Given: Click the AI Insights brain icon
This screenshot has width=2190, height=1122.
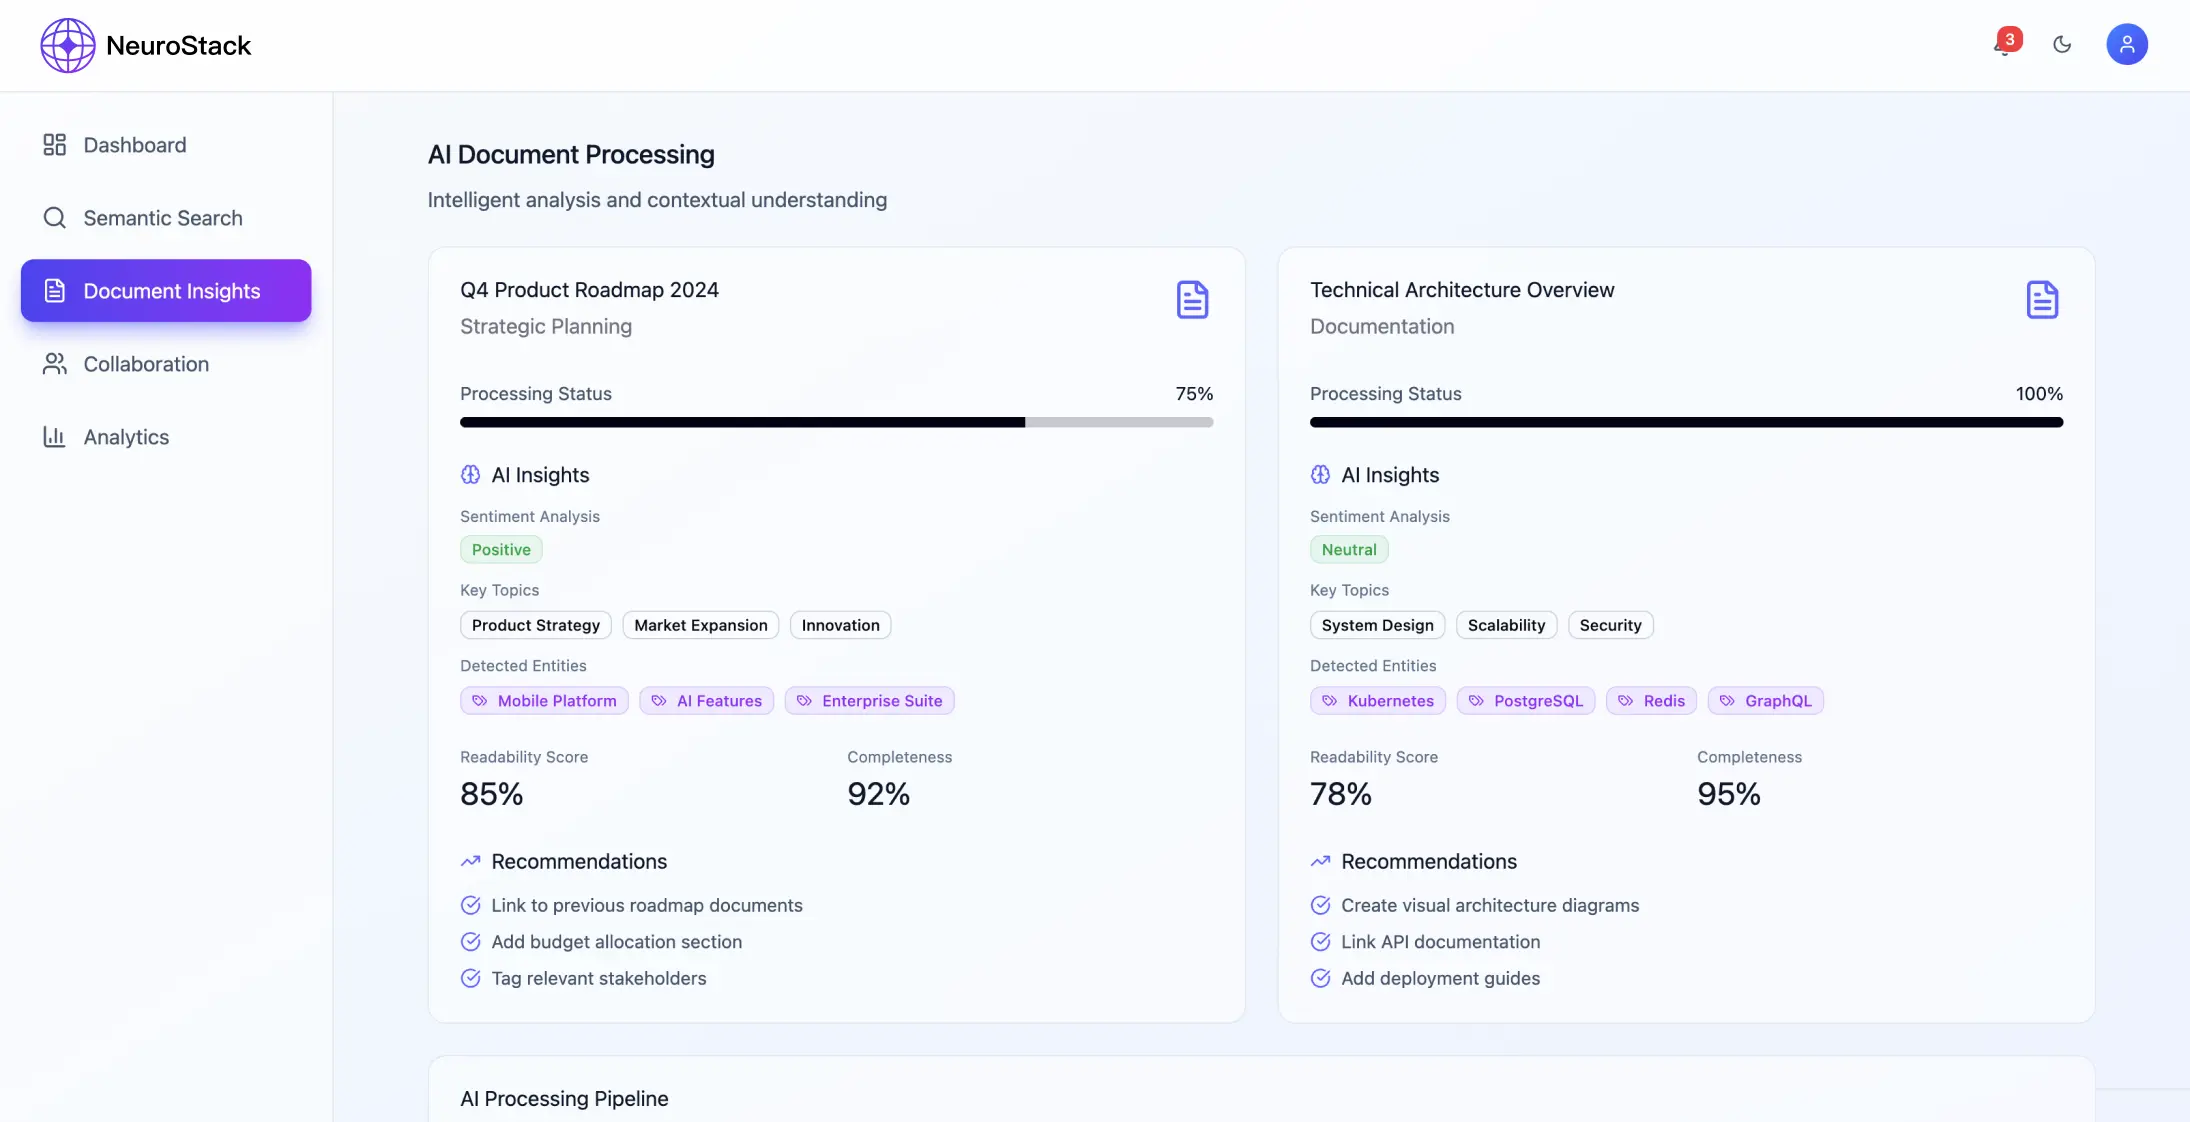Looking at the screenshot, I should pyautogui.click(x=471, y=474).
